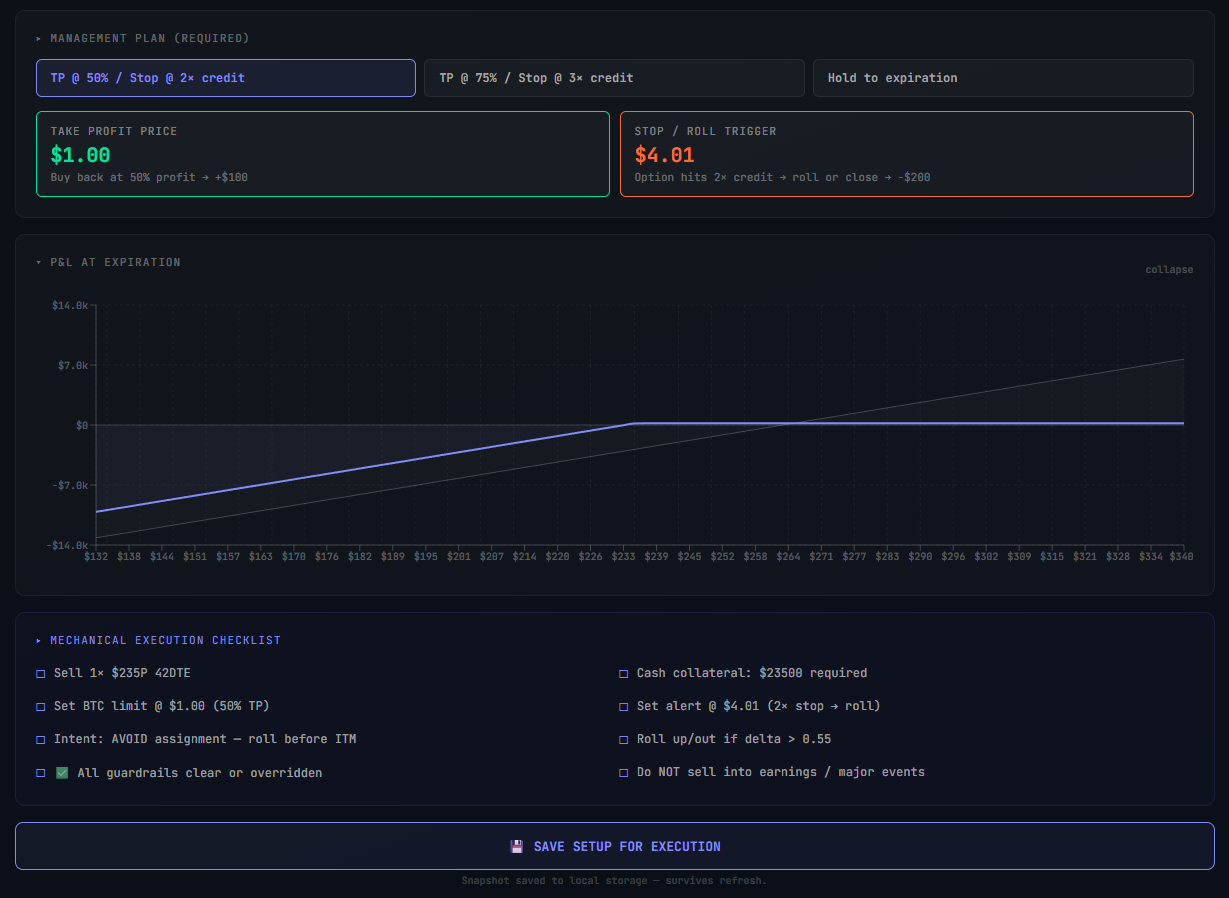
Task: Select the Hold to expiration plan
Action: (x=1003, y=77)
